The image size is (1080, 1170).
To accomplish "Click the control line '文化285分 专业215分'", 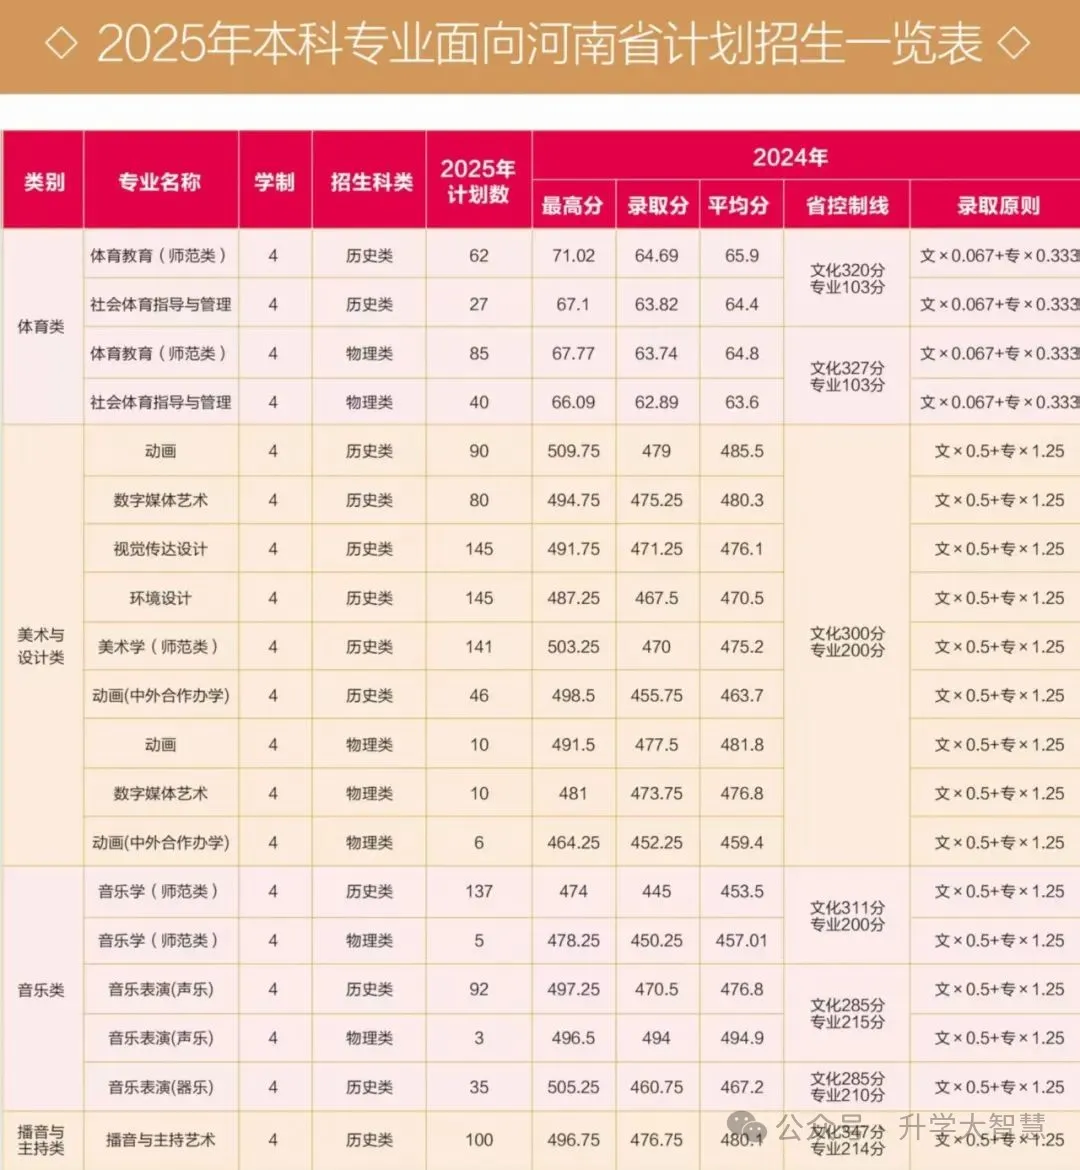I will click(847, 1013).
